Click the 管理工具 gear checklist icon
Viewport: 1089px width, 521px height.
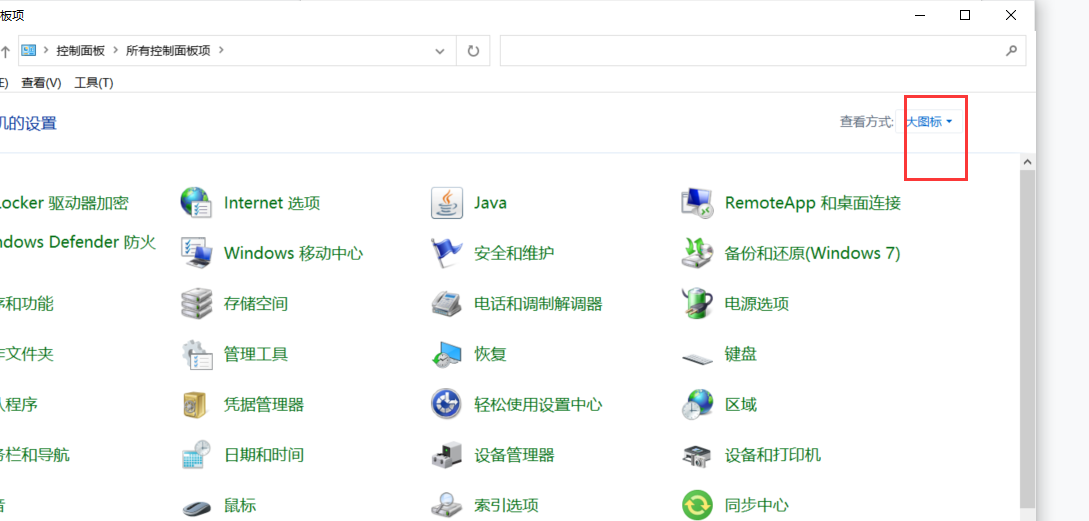(197, 354)
